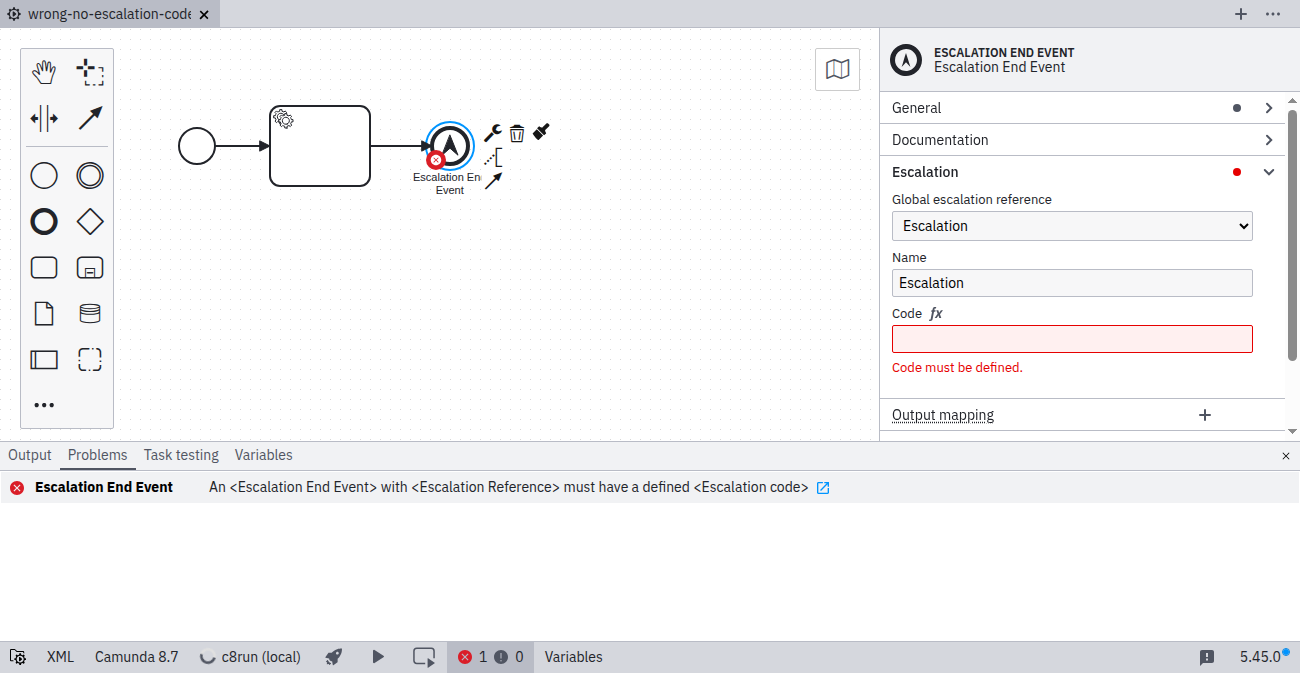Open the wrench change-element menu
This screenshot has height=673, width=1300.
point(492,133)
